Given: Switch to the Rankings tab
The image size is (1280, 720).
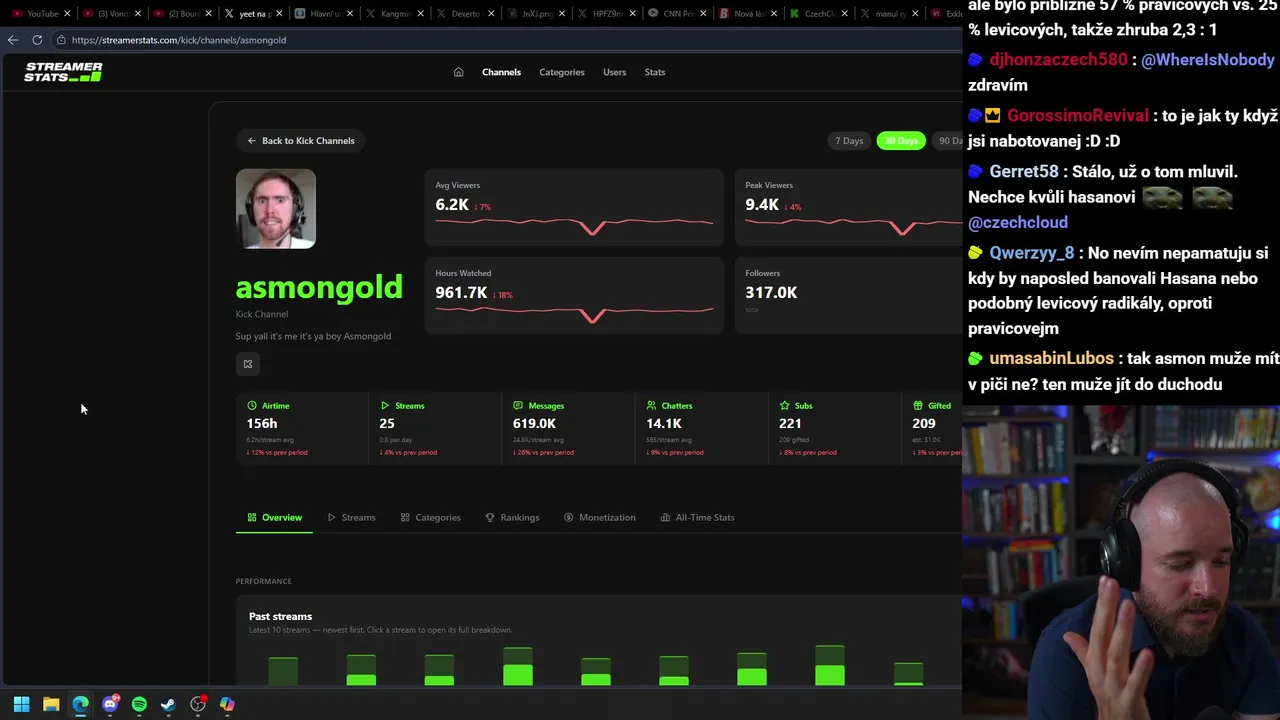Looking at the screenshot, I should [x=512, y=517].
